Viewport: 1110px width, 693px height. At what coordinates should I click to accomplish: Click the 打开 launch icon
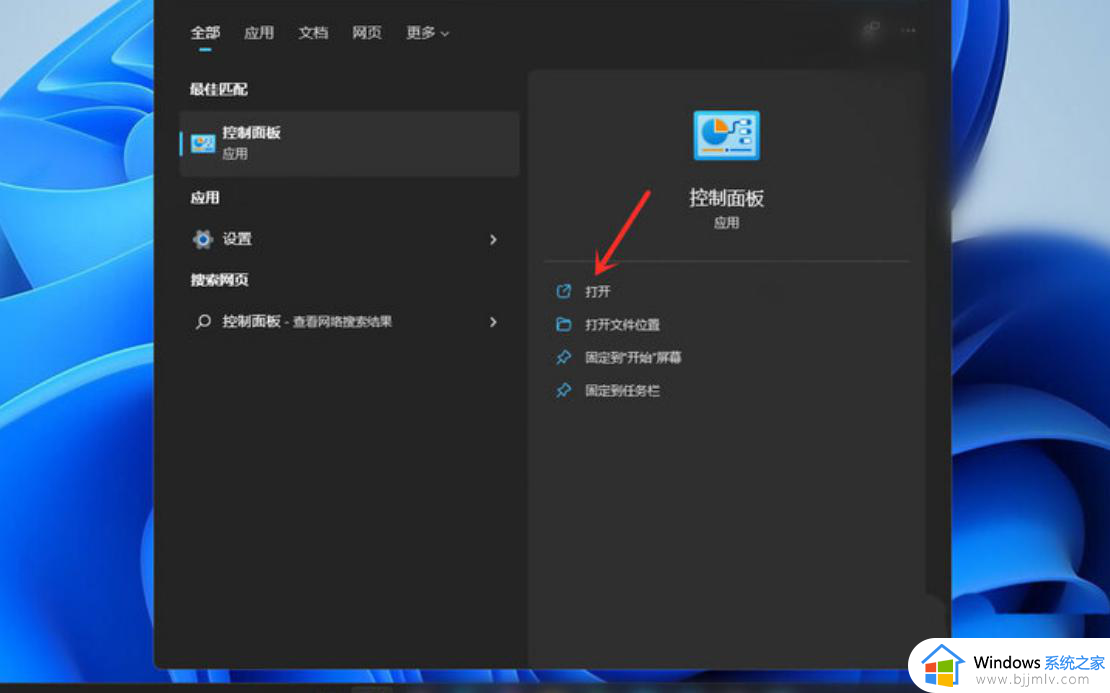point(563,291)
